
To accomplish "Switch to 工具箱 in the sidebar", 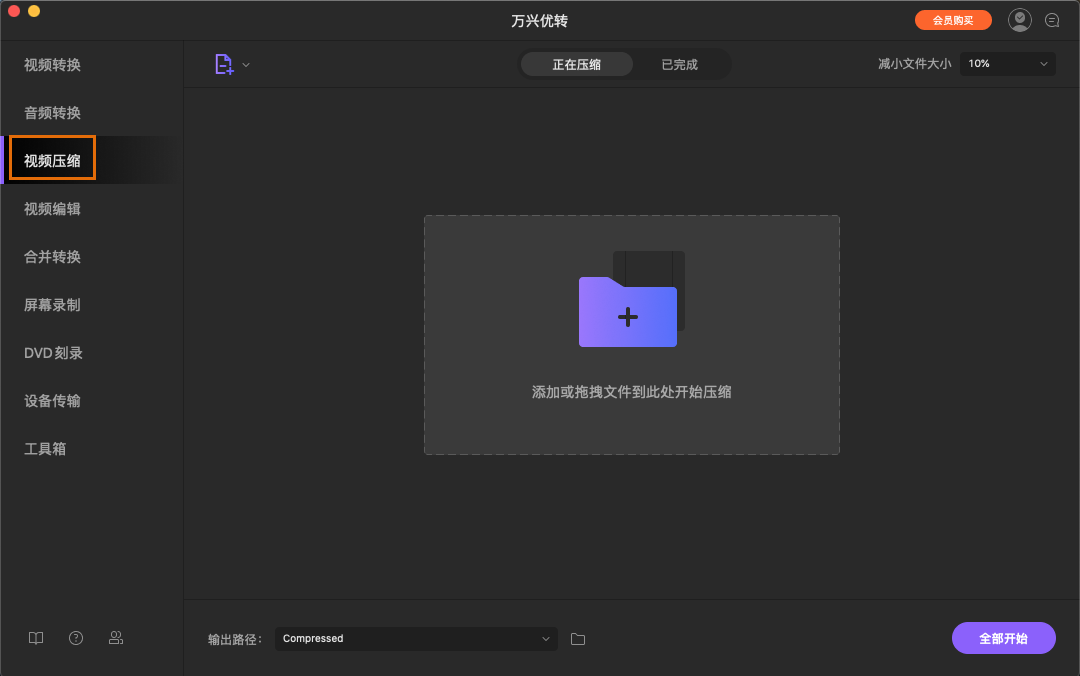I will (43, 448).
